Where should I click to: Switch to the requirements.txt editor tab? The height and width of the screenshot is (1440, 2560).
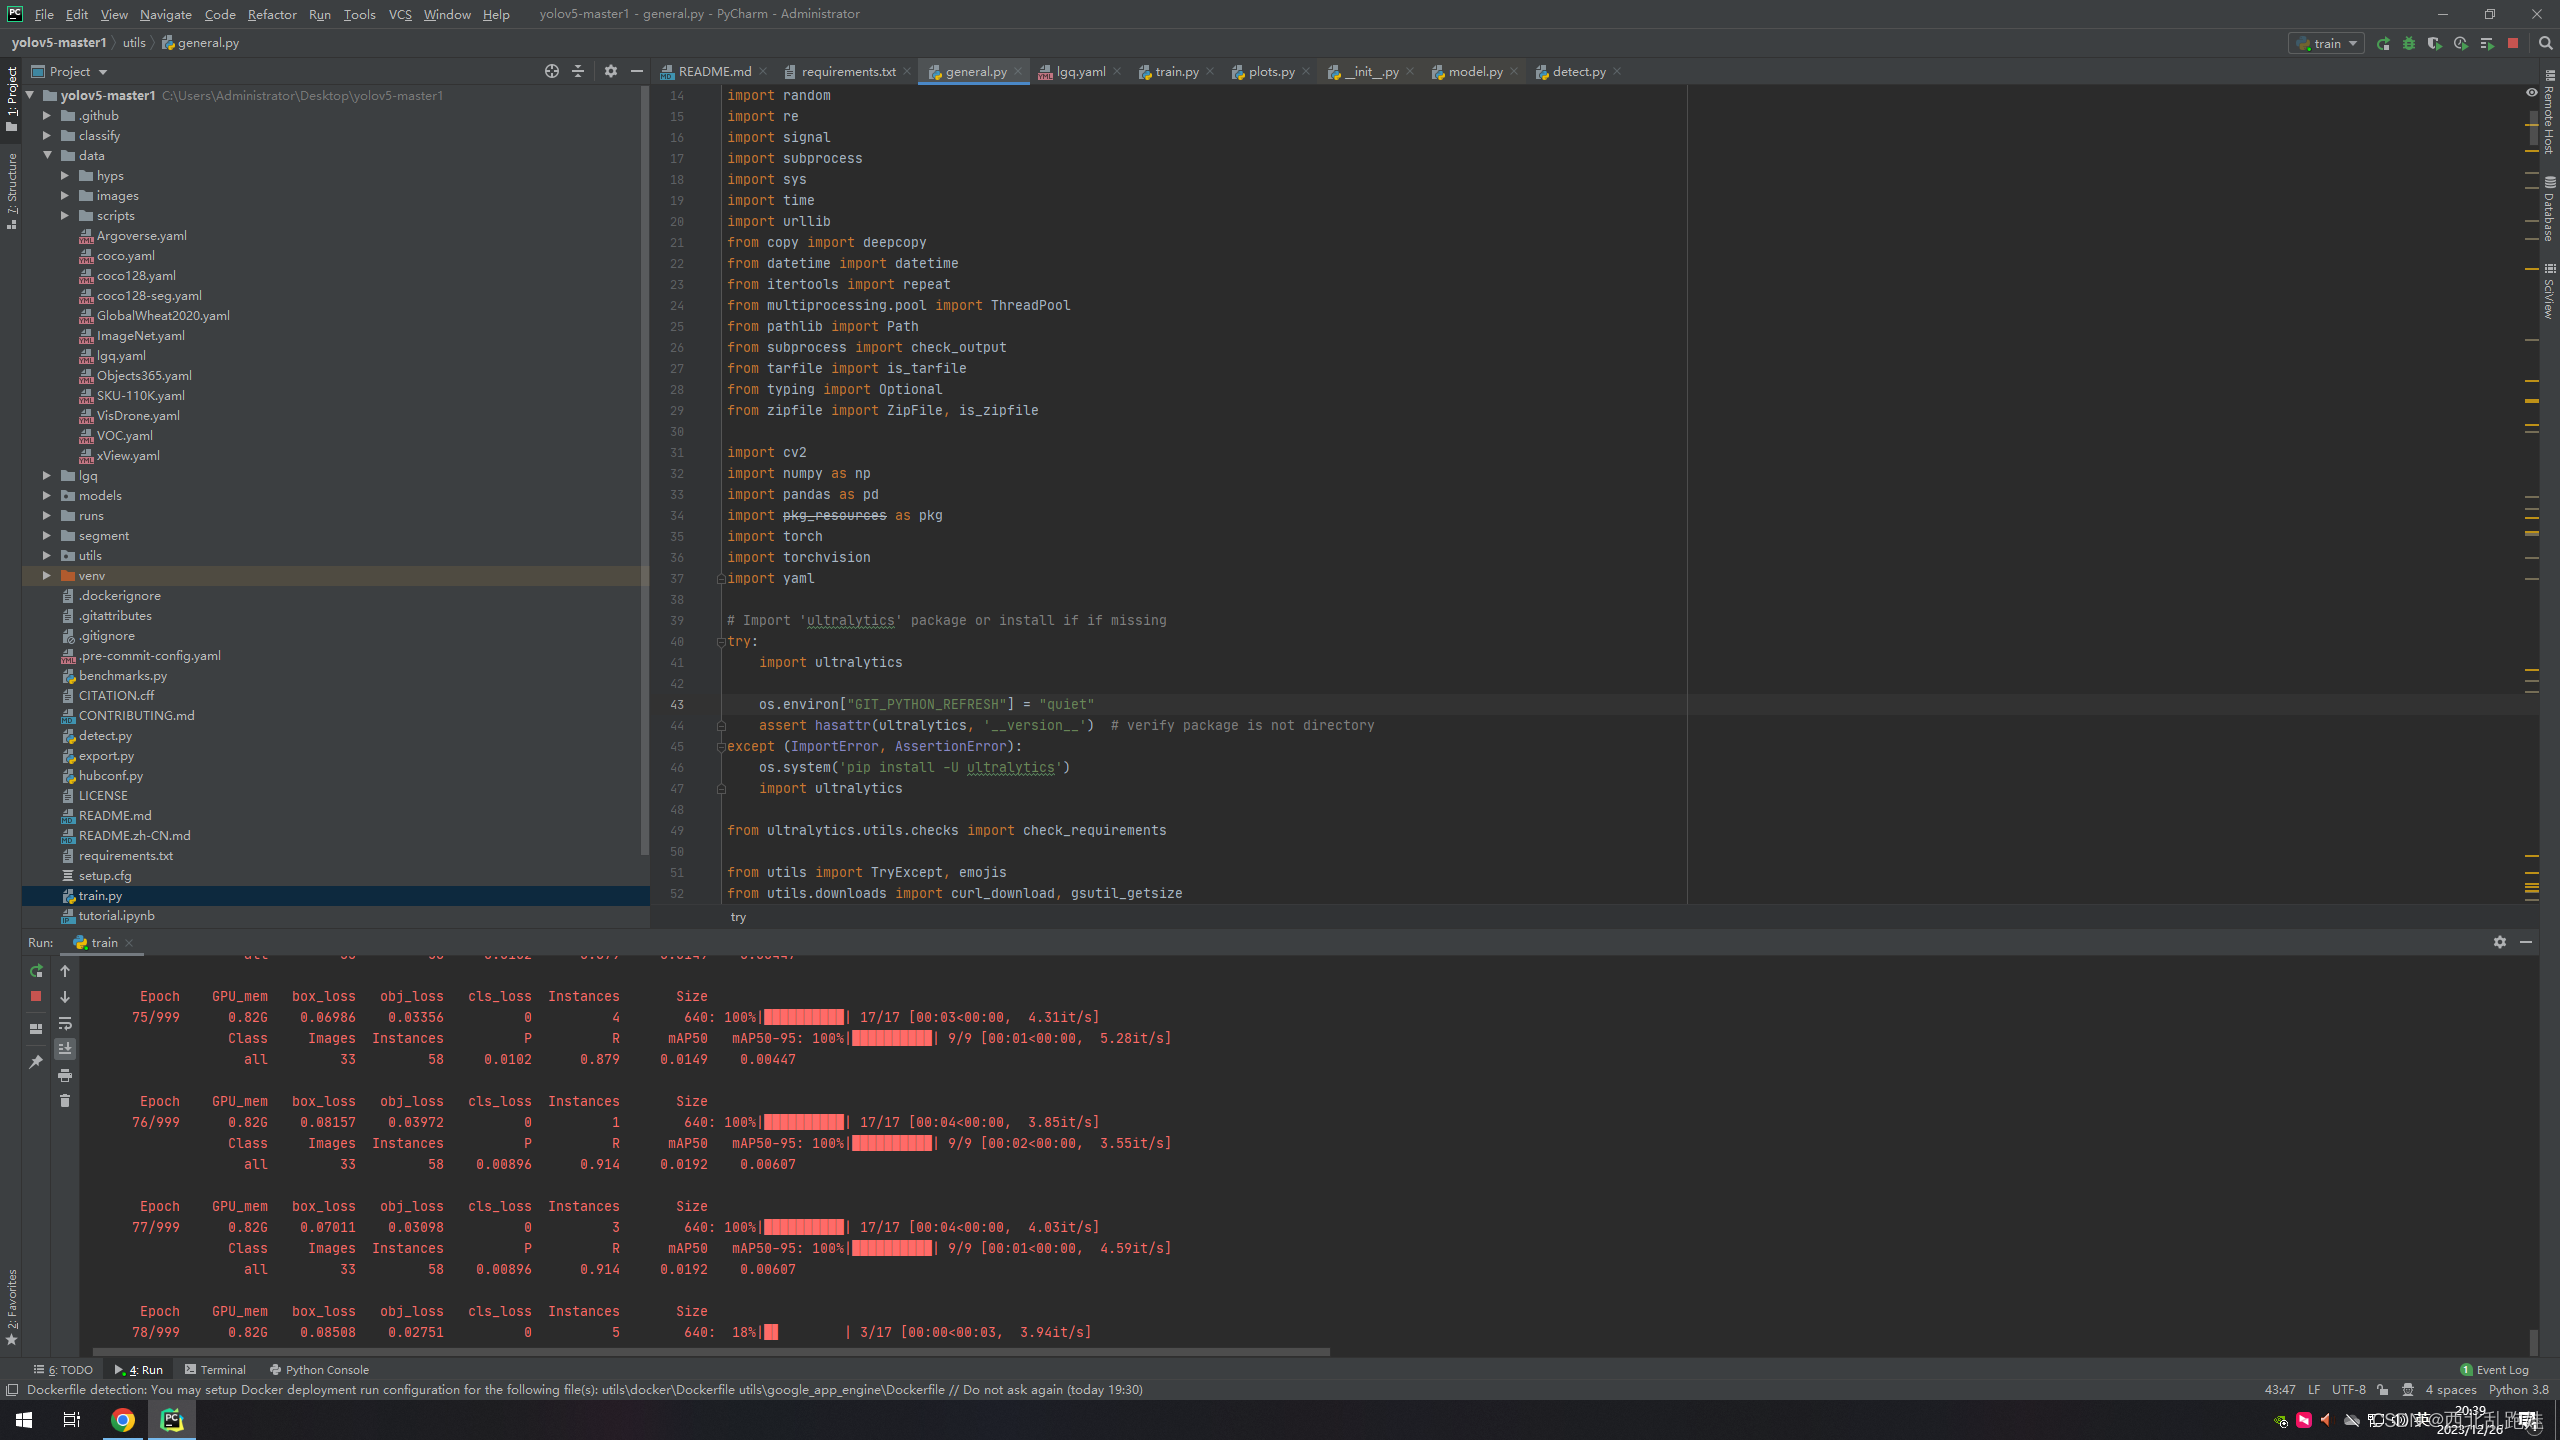847,71
